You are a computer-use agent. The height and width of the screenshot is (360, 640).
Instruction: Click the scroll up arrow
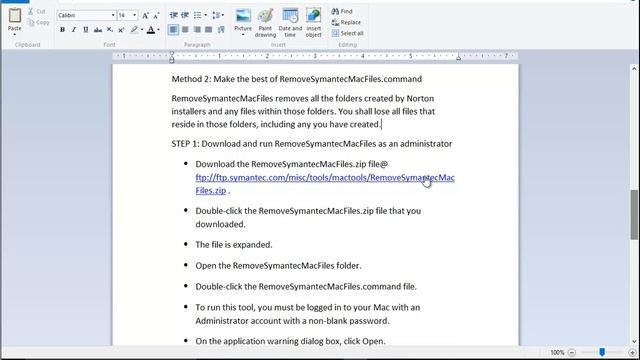[634, 69]
